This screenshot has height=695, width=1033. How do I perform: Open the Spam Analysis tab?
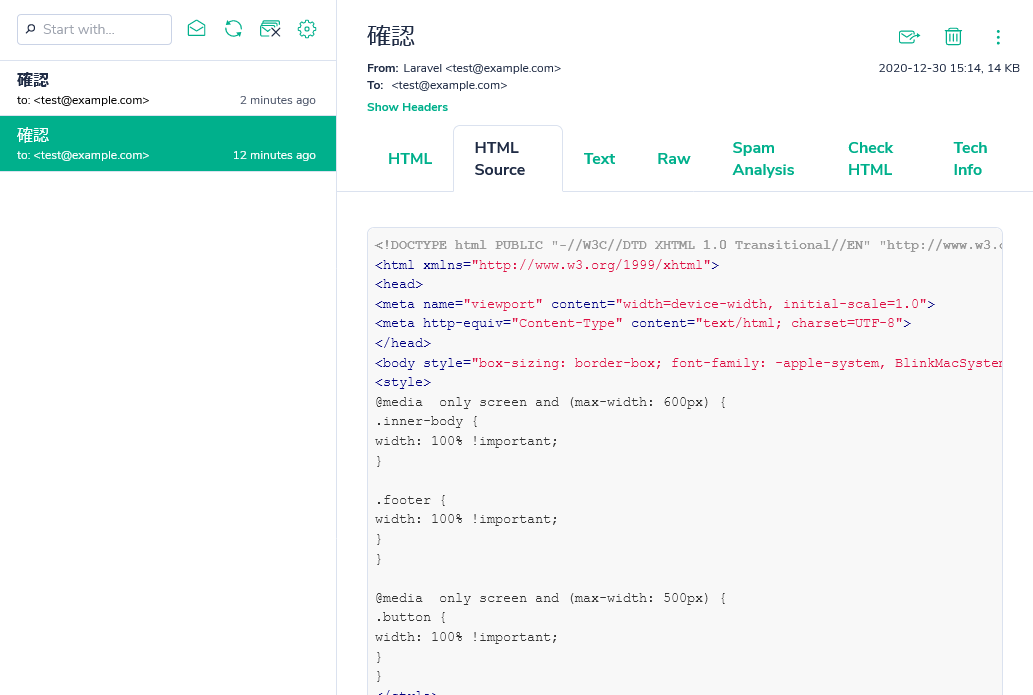(x=763, y=159)
